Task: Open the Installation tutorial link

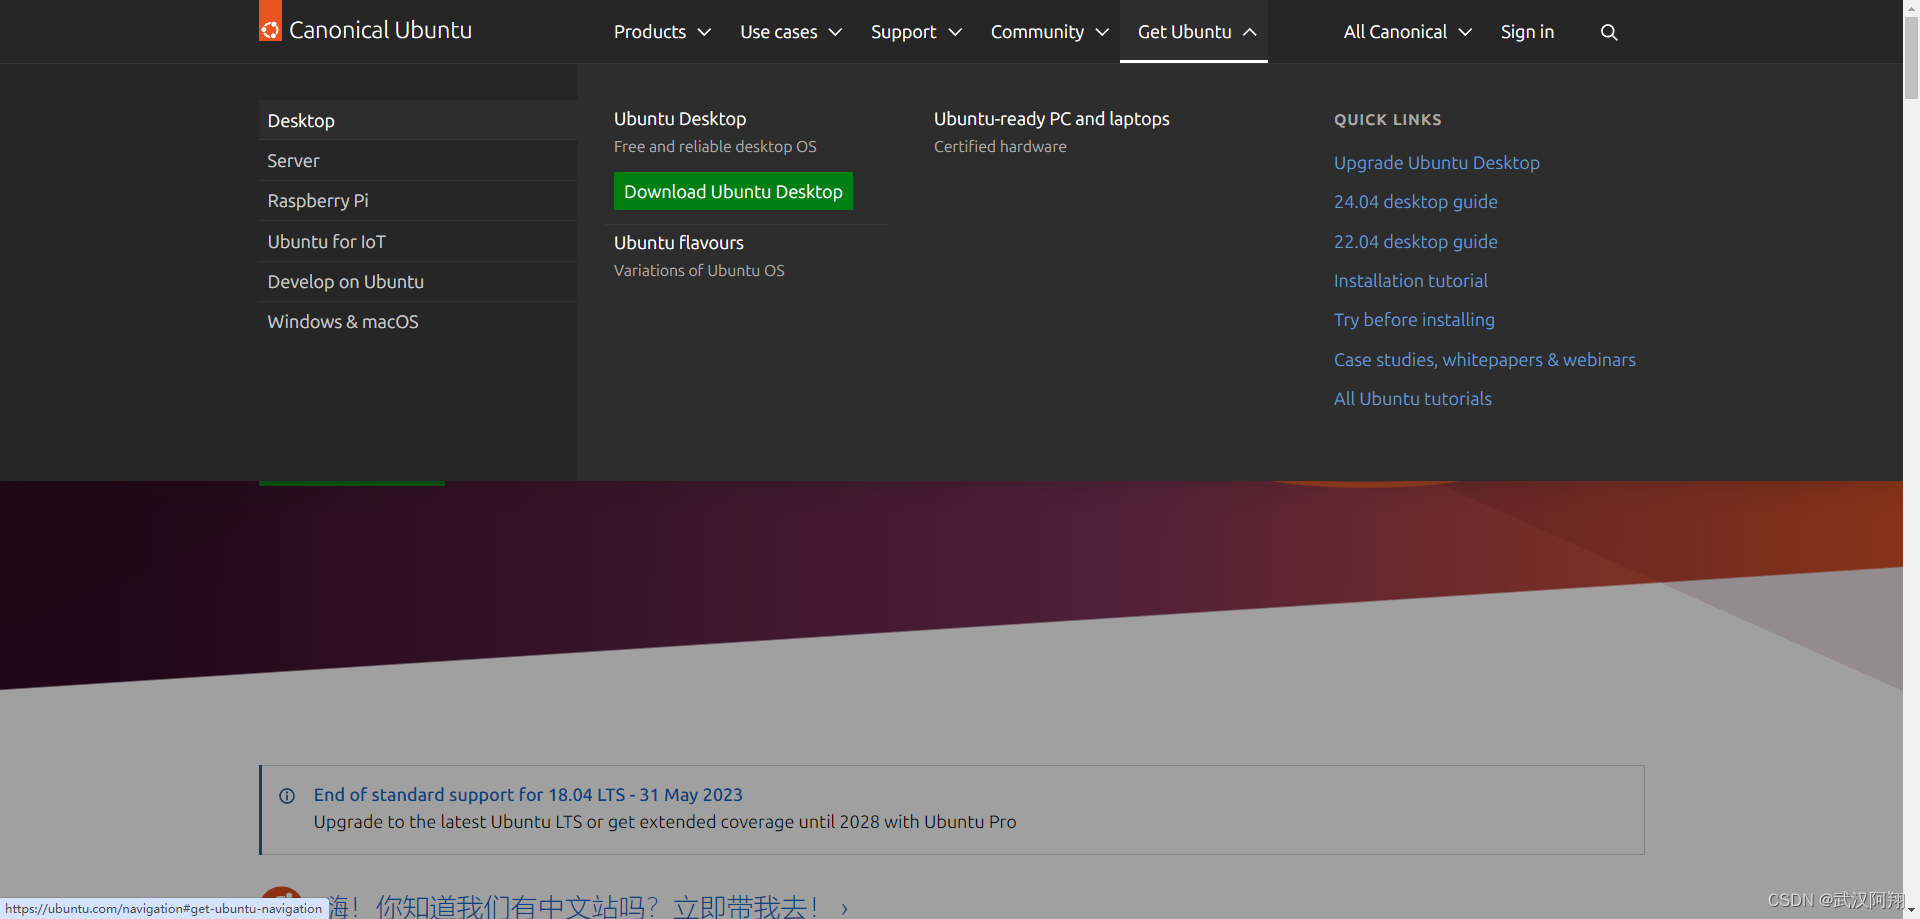Action: [x=1410, y=280]
